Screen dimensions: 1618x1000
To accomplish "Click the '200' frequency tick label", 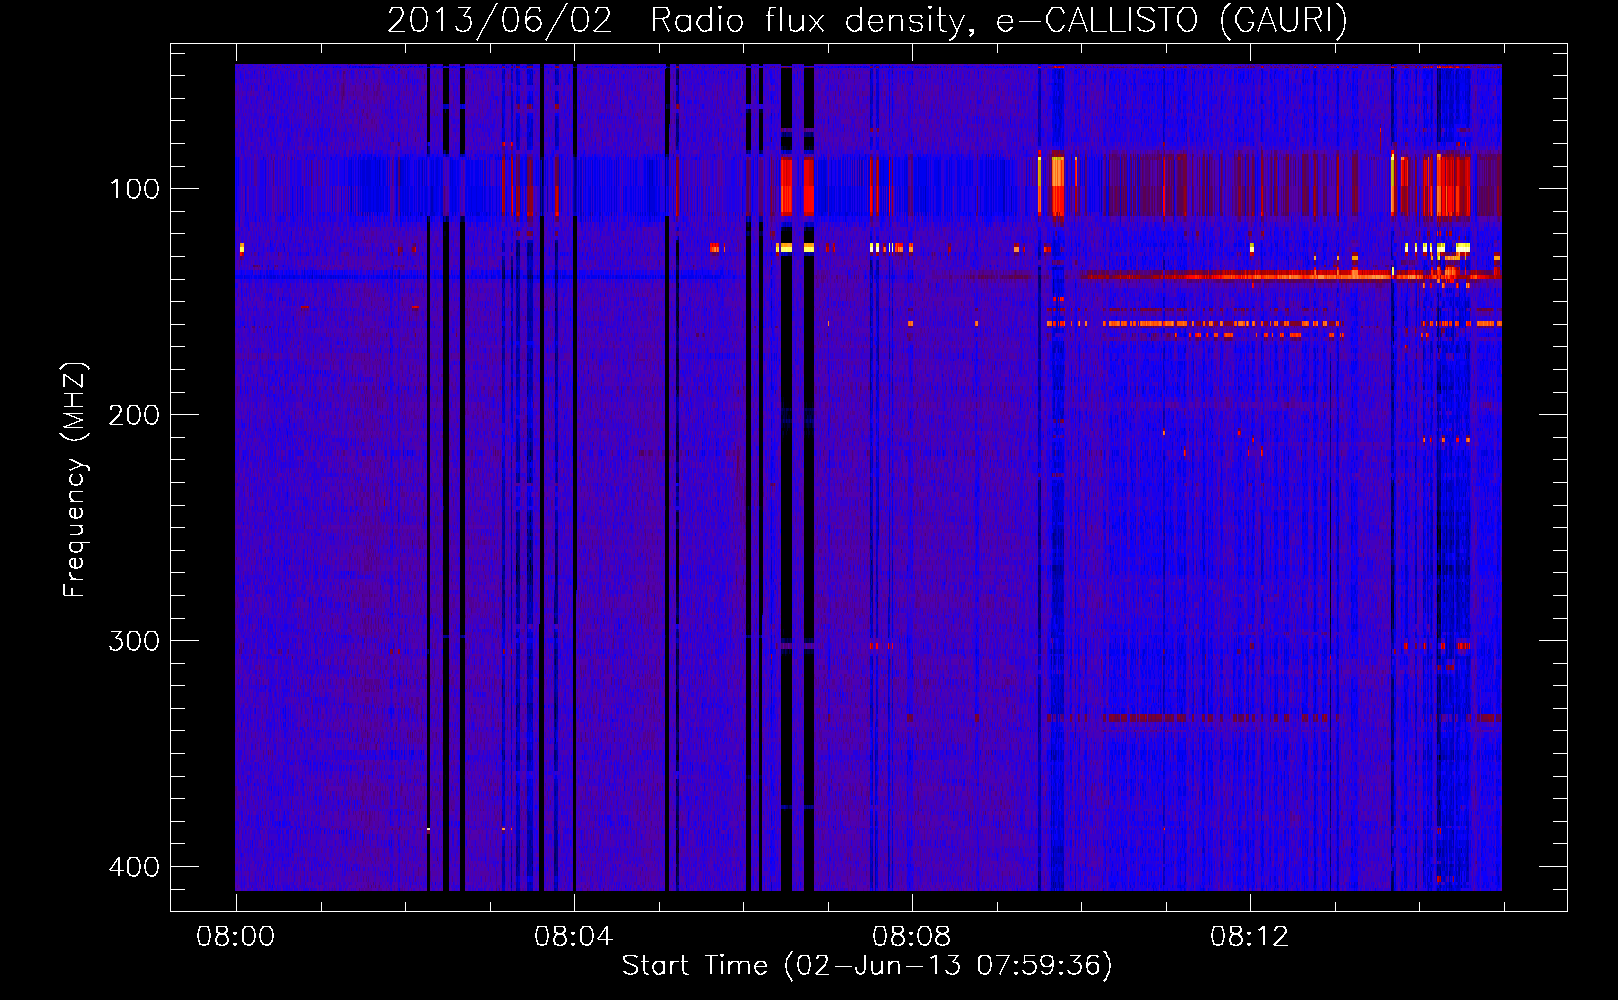I will tap(134, 415).
